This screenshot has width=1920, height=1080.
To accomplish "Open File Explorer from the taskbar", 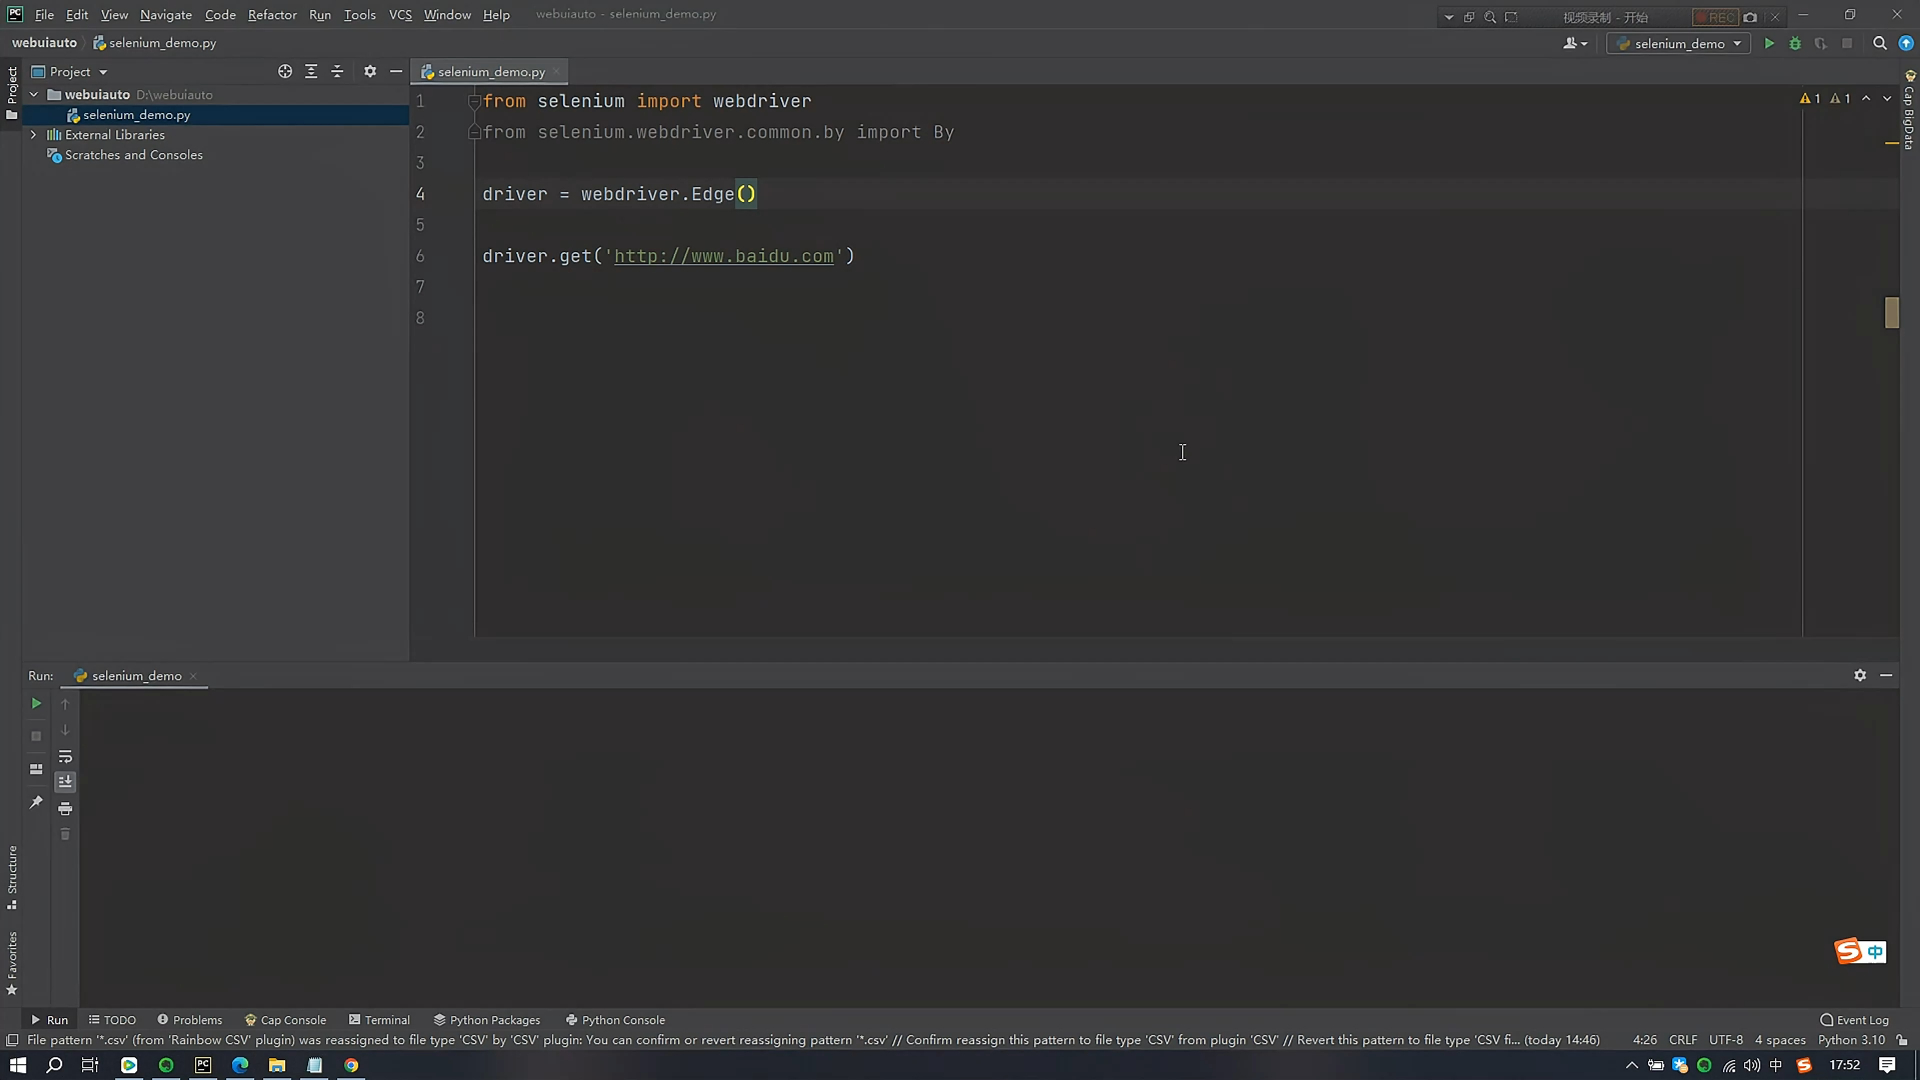I will [277, 1065].
